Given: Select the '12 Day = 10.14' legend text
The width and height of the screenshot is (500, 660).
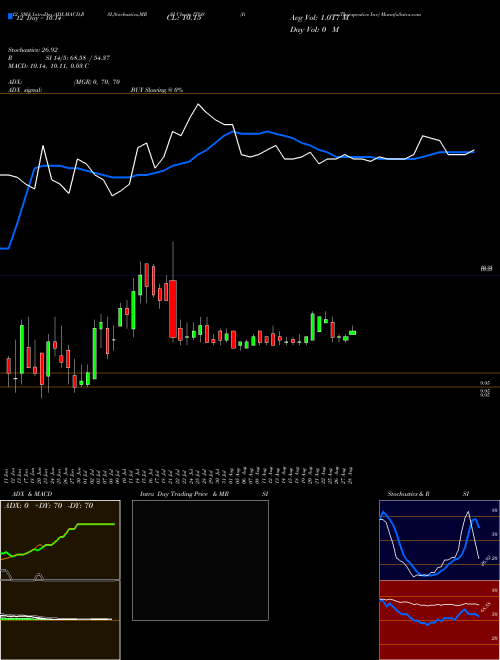Looking at the screenshot, I should (x=39, y=19).
